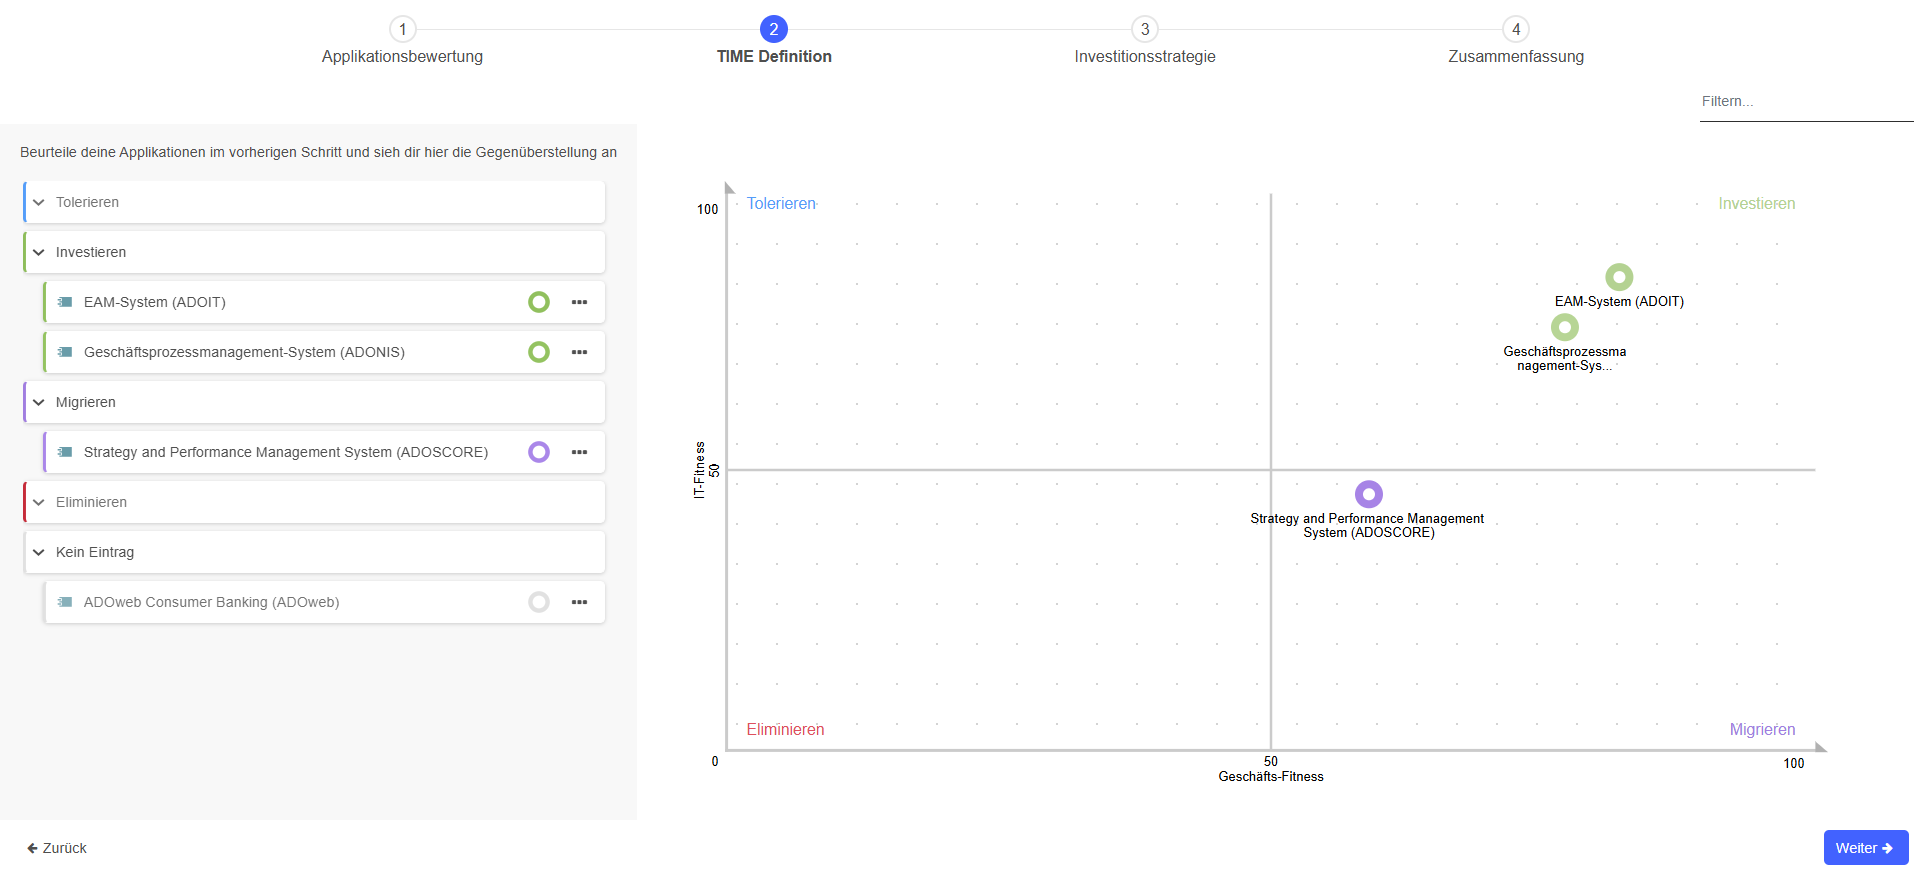Select the EAM-System (ADOIT) bubble in the chart
This screenshot has width=1919, height=875.
point(1618,277)
